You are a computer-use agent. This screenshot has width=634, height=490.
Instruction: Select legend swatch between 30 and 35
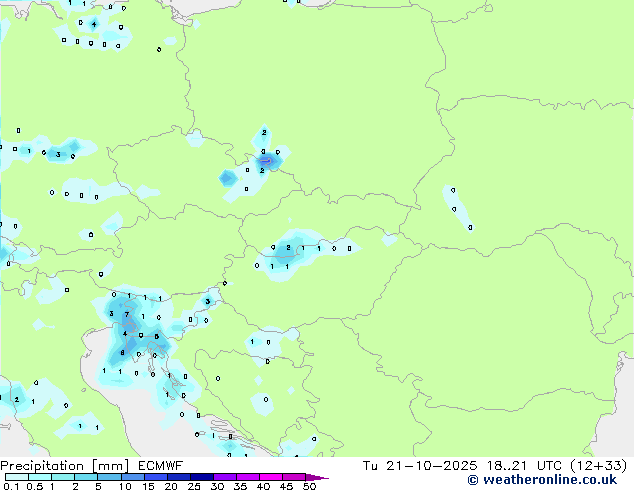click(225, 477)
